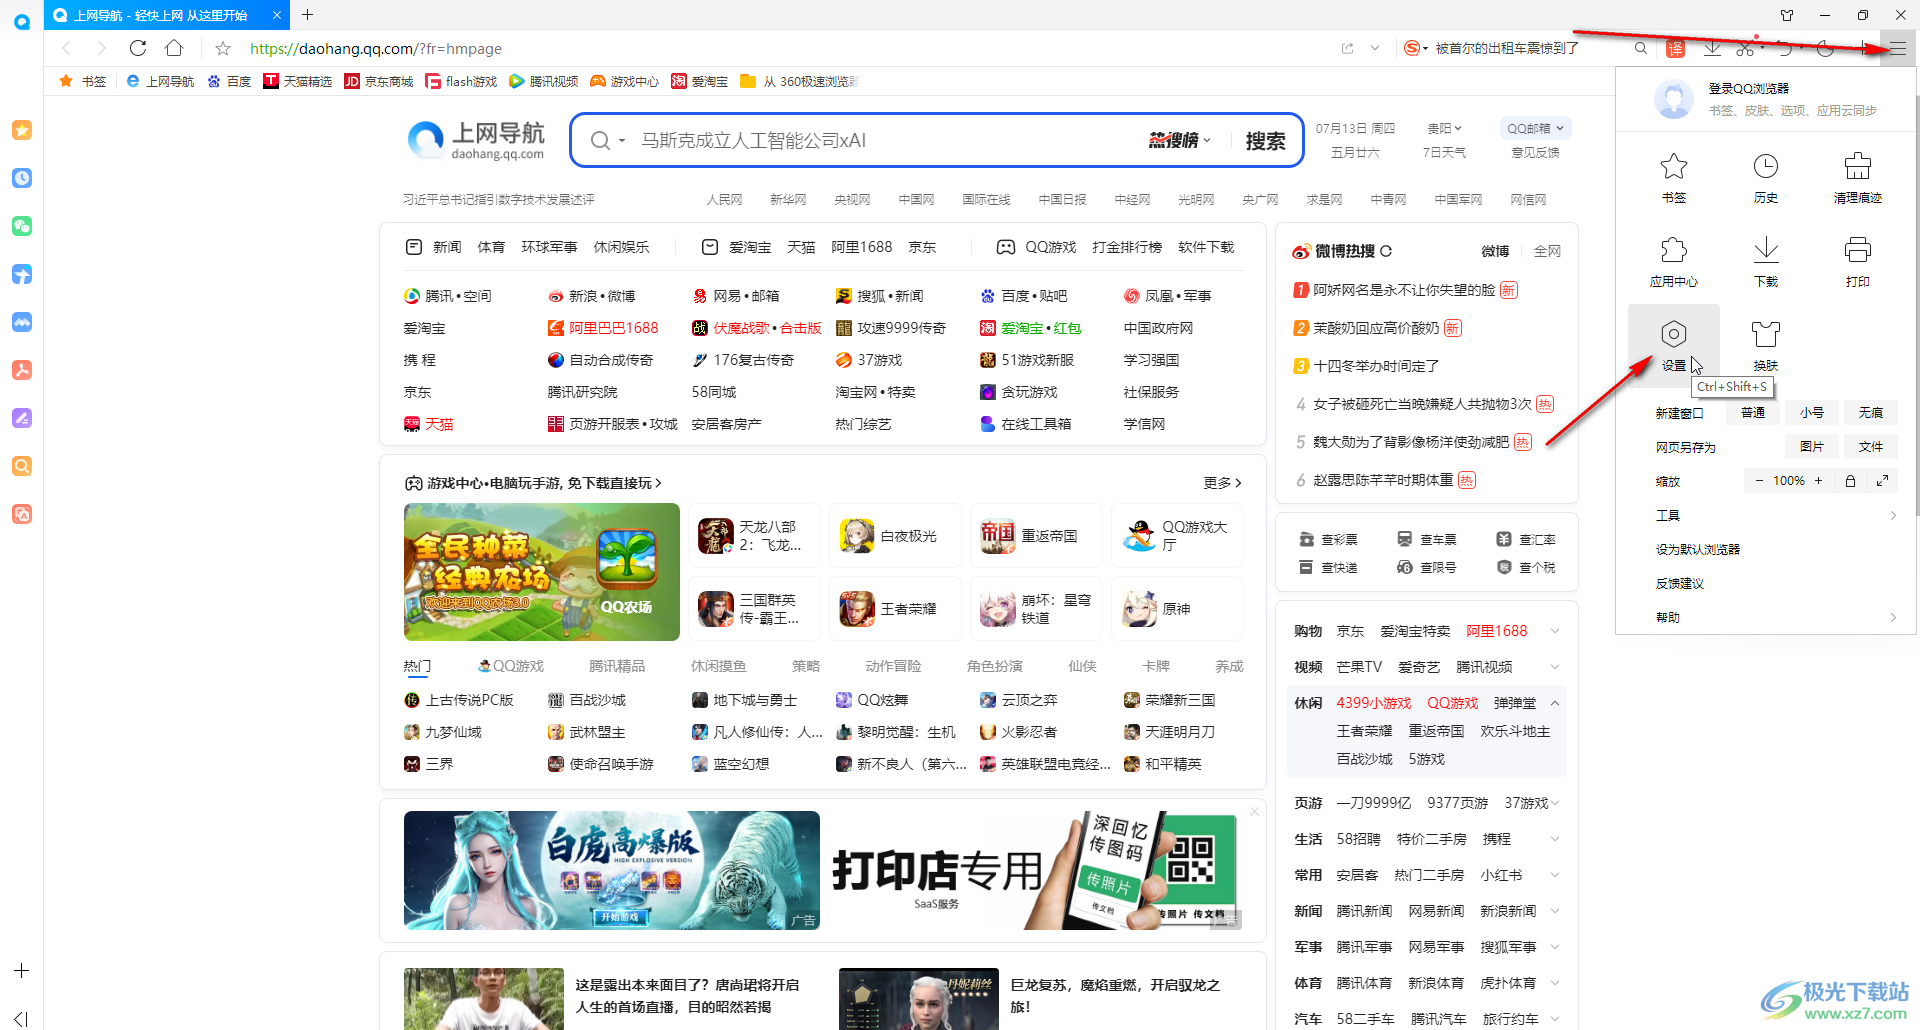Save the page as 文件
The width and height of the screenshot is (1920, 1030).
1871,447
